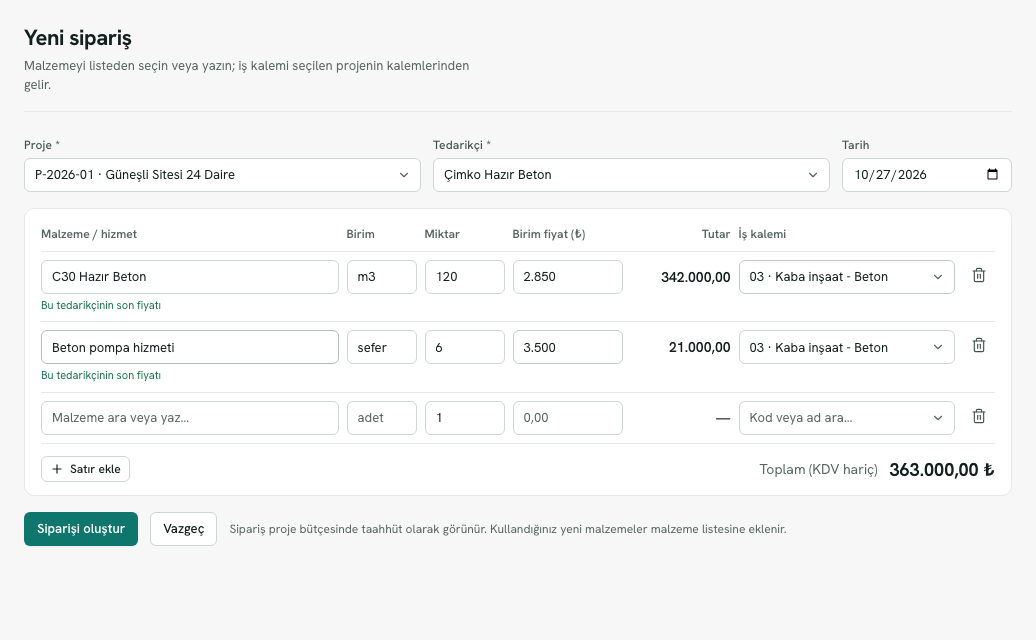This screenshot has width=1036, height=640.
Task: Click the 'İş kalemi' column header
Action: point(762,234)
